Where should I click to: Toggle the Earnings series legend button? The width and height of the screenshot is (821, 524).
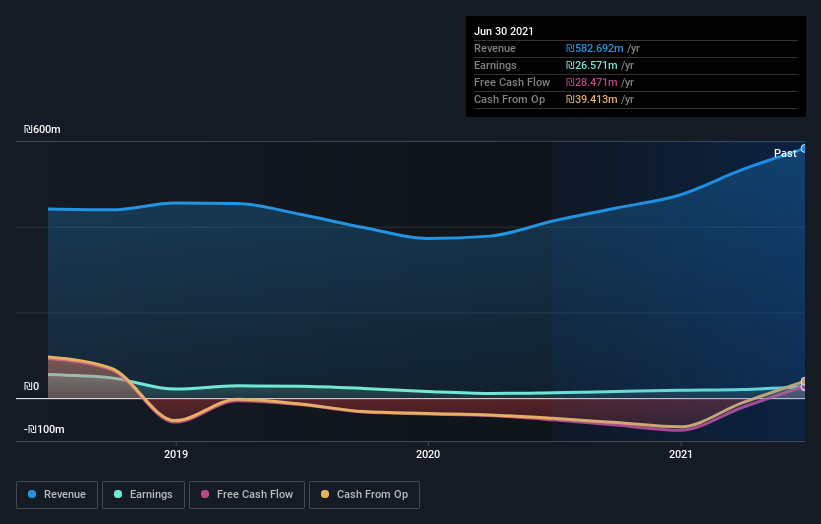143,495
